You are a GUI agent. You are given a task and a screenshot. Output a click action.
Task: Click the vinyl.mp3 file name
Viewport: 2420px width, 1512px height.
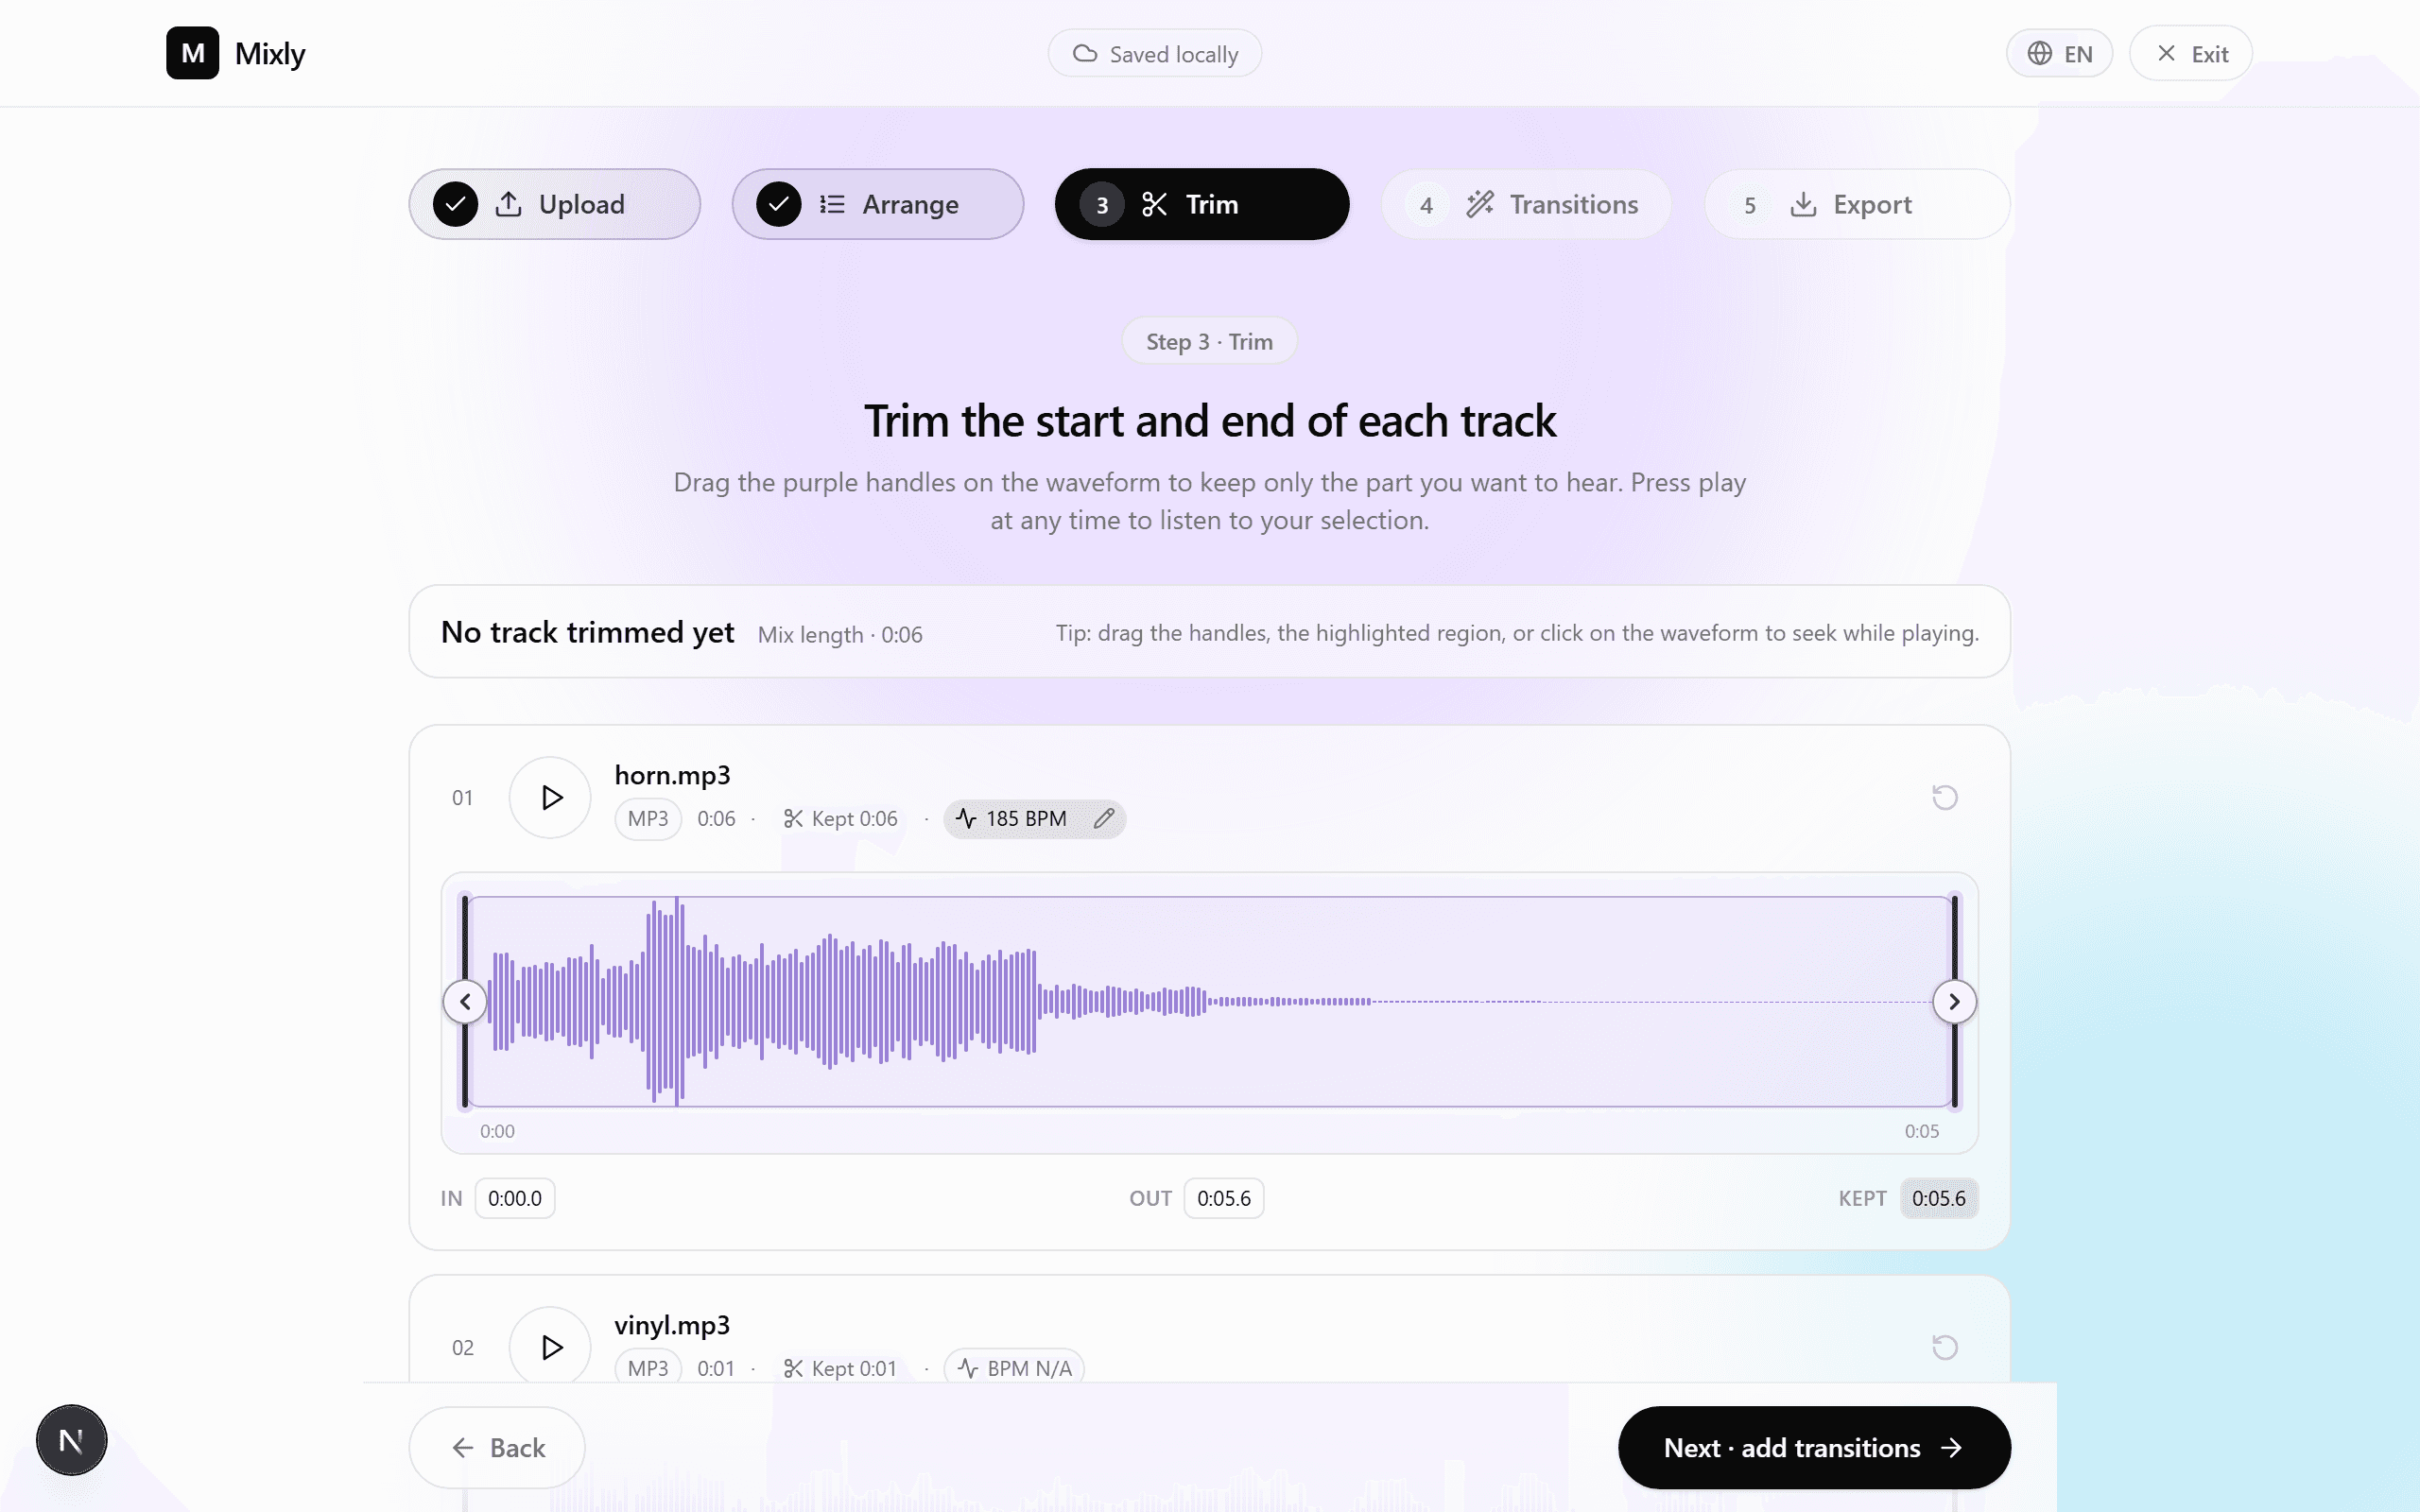coord(672,1325)
